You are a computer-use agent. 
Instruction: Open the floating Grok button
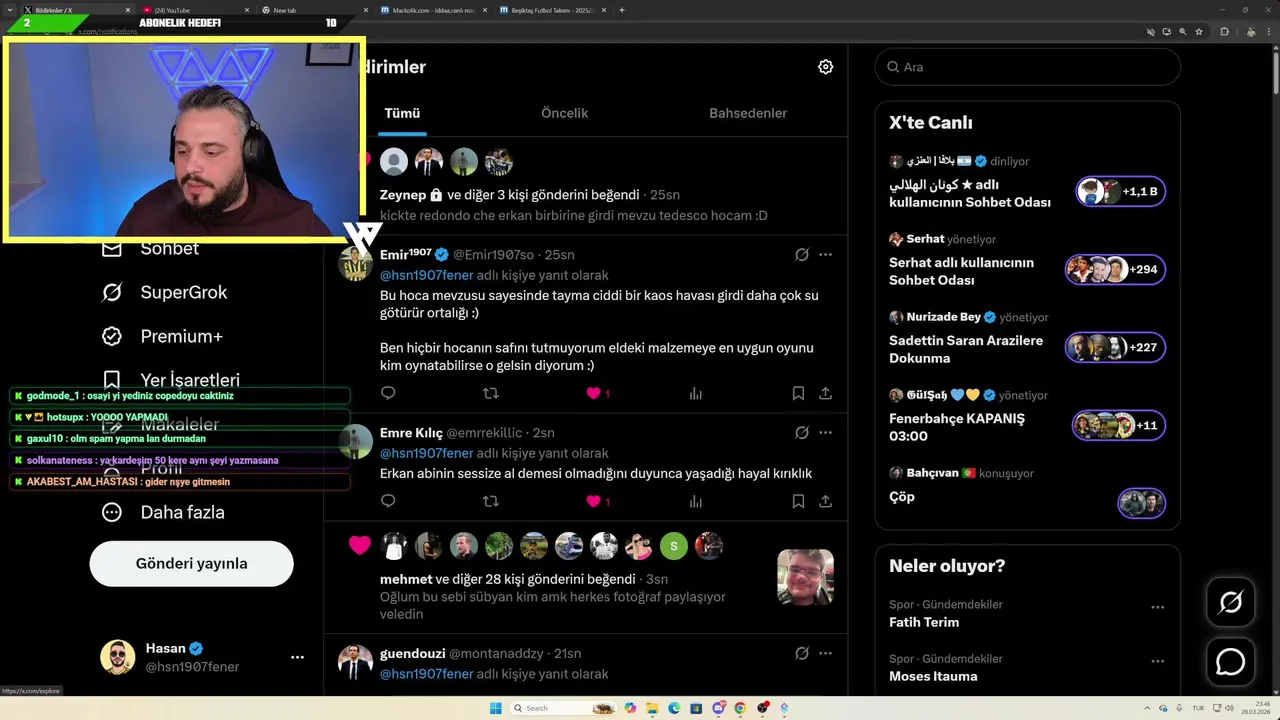[1230, 602]
